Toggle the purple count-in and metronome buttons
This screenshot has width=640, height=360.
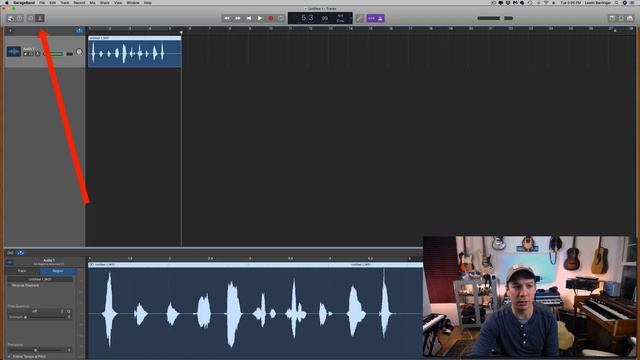click(376, 18)
